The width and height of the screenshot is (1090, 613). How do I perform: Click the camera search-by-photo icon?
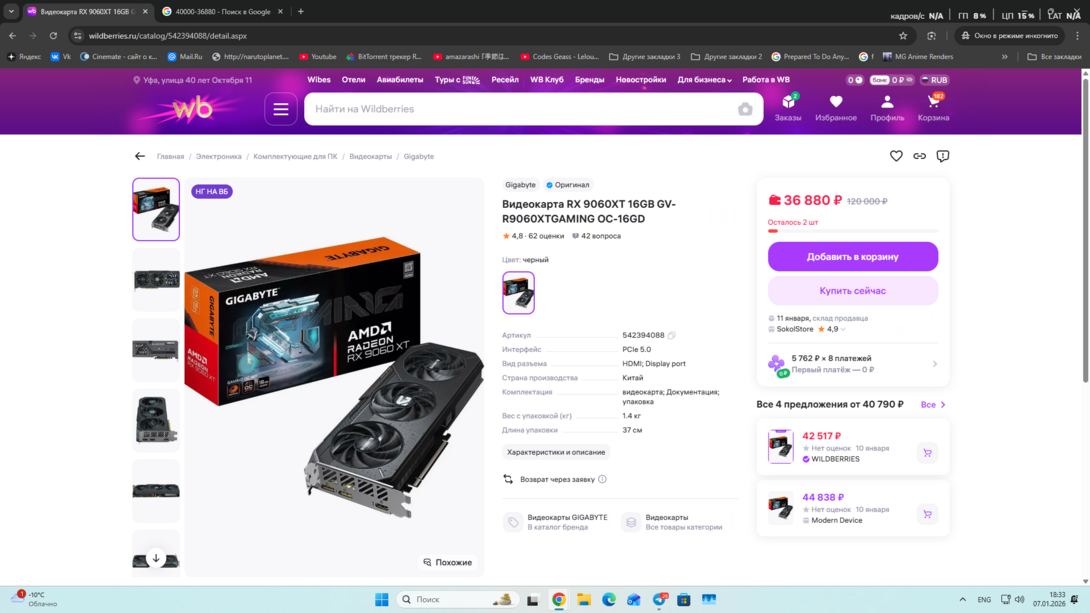745,109
